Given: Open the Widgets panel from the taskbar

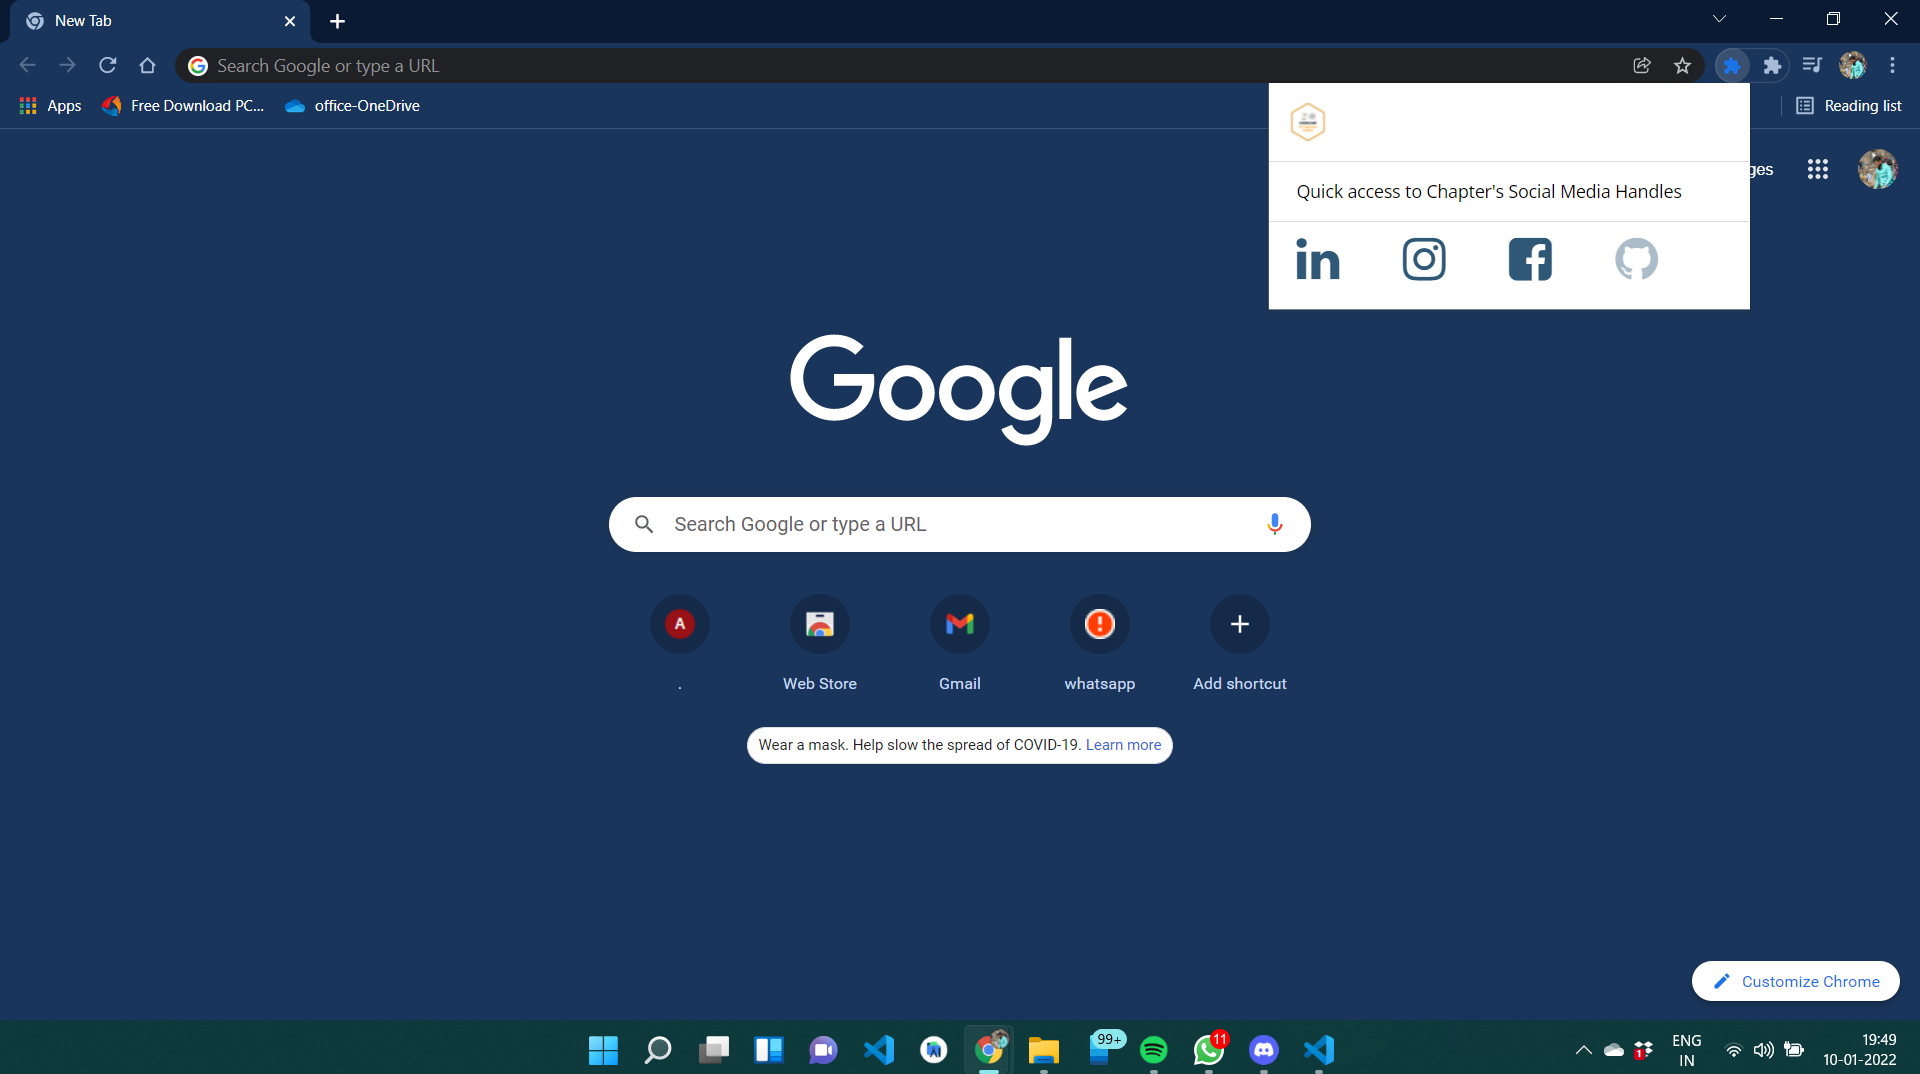Looking at the screenshot, I should click(x=768, y=1050).
